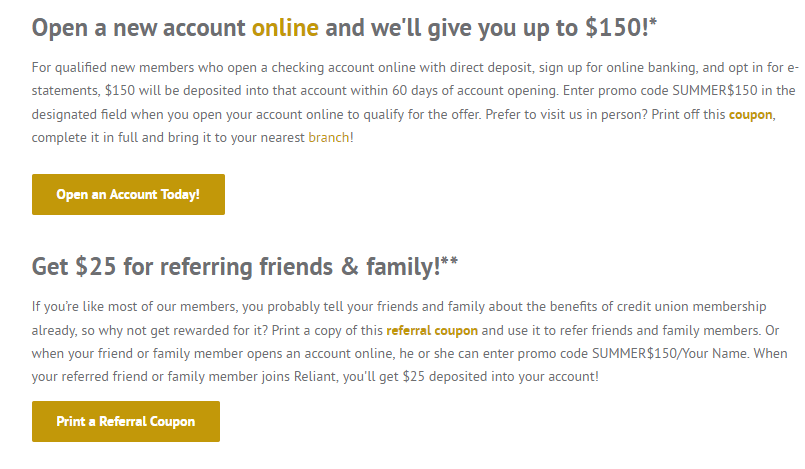The image size is (805, 469).
Task: Open the inline "referral coupon" link
Action: (432, 330)
